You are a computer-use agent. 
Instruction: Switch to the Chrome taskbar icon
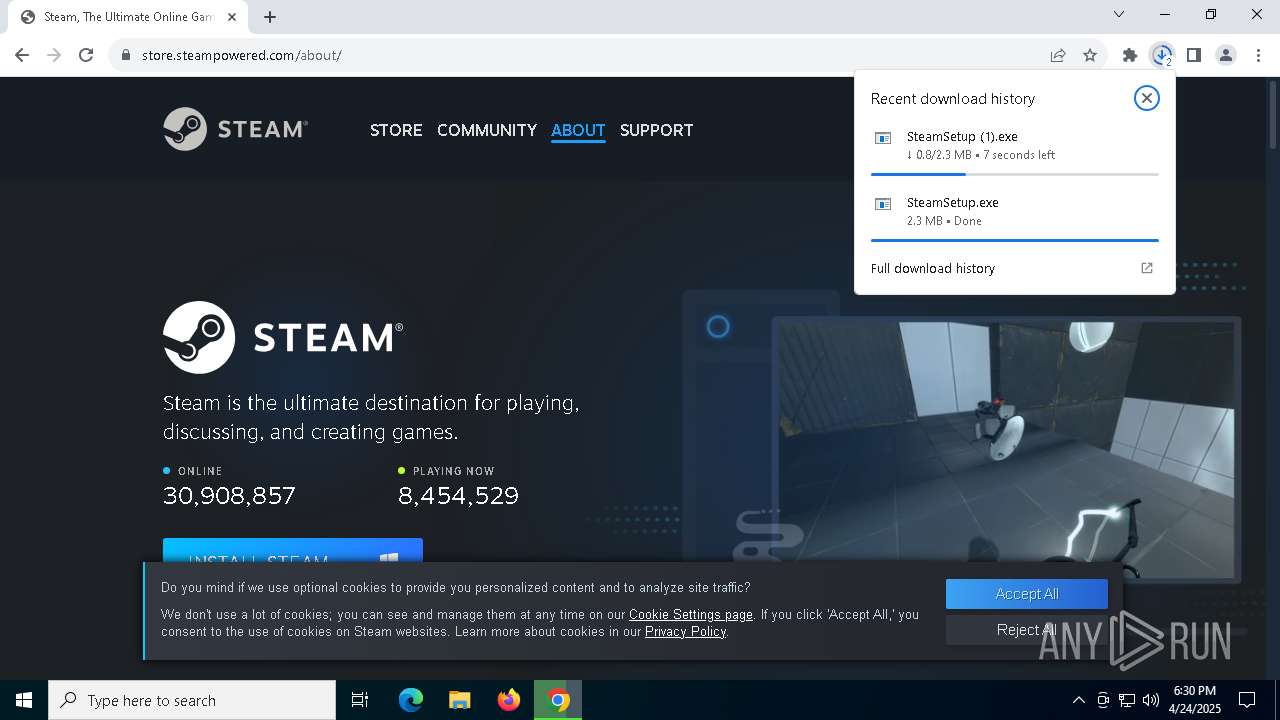(558, 700)
